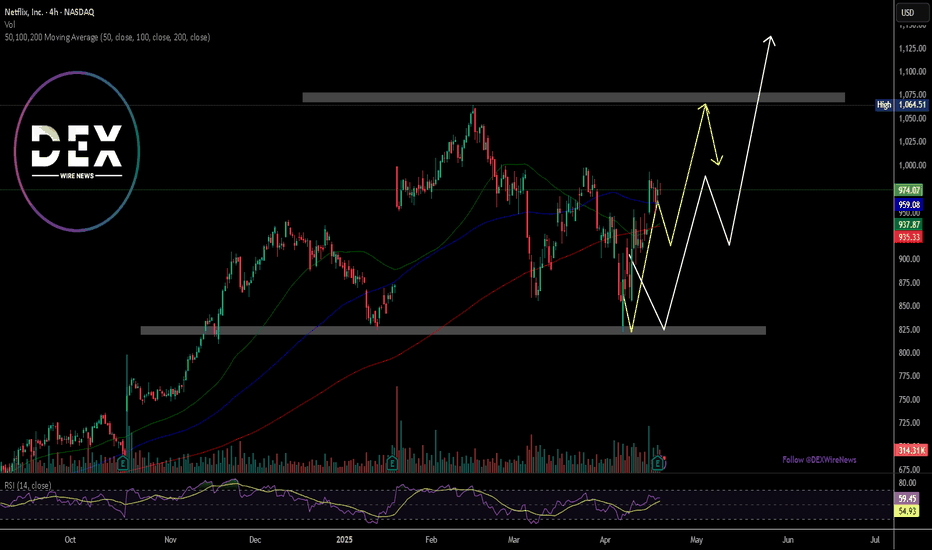Viewport: 932px width, 550px height.
Task: Click the 1,100.00 price scale tick
Action: [912, 71]
